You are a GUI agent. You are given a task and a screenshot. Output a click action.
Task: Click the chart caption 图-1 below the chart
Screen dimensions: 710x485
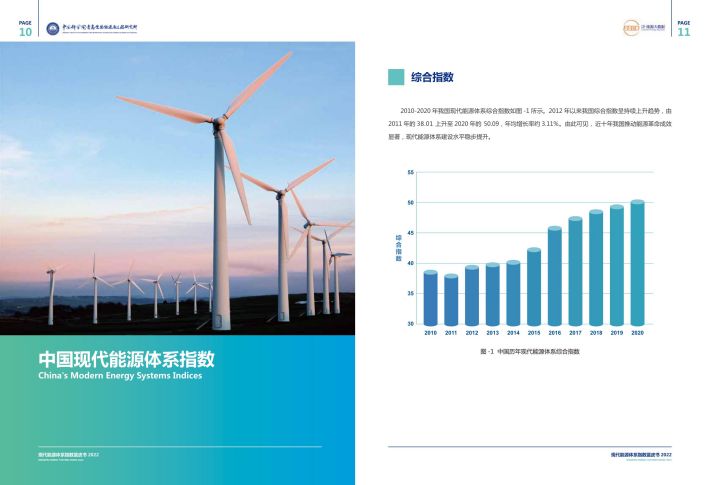point(529,352)
